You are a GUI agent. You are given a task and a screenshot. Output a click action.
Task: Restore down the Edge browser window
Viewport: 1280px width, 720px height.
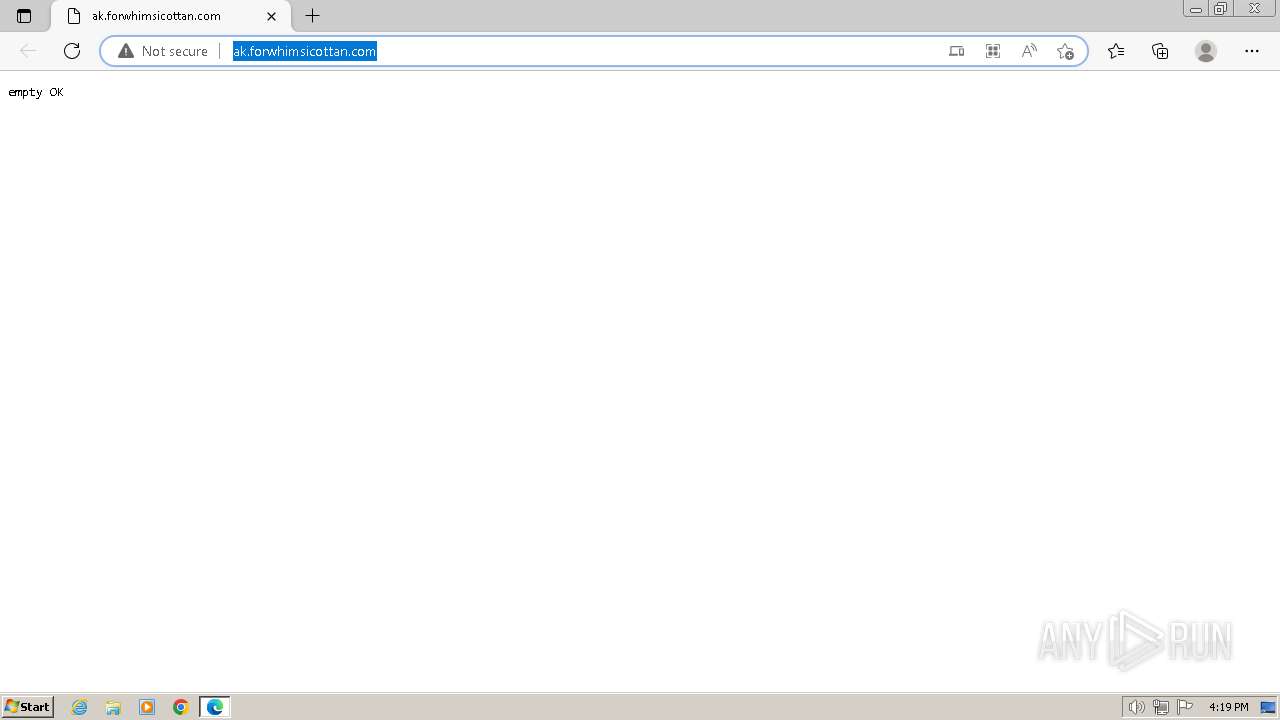(x=1220, y=9)
